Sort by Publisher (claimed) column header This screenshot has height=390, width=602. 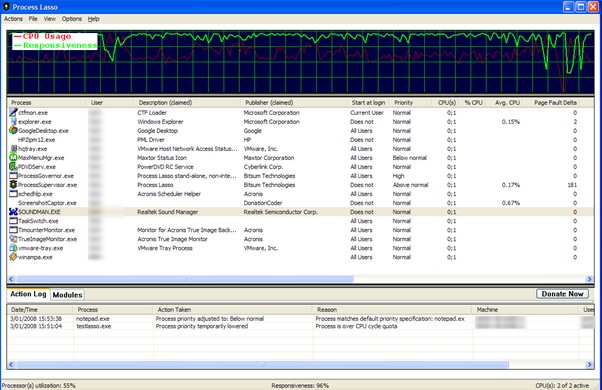click(x=294, y=102)
